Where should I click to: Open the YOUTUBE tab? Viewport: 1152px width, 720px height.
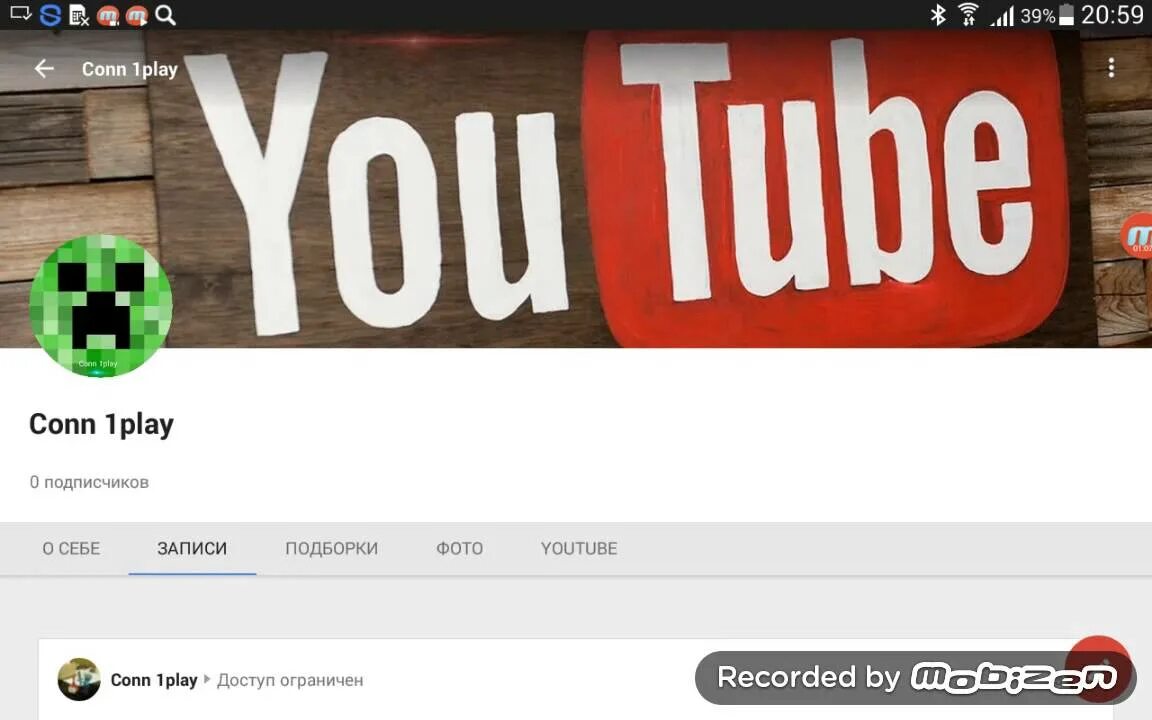[579, 549]
